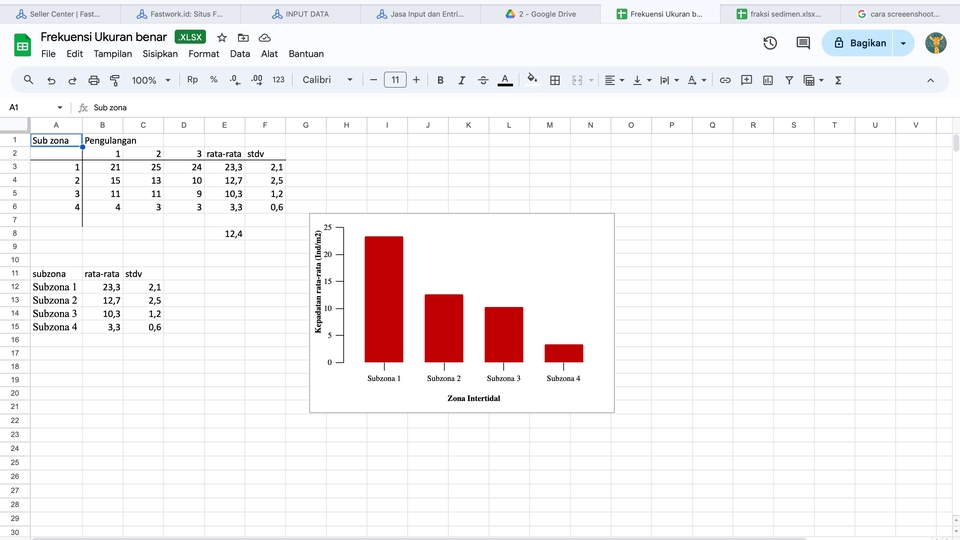This screenshot has width=960, height=540.
Task: Select row header 8
Action: tap(15, 233)
